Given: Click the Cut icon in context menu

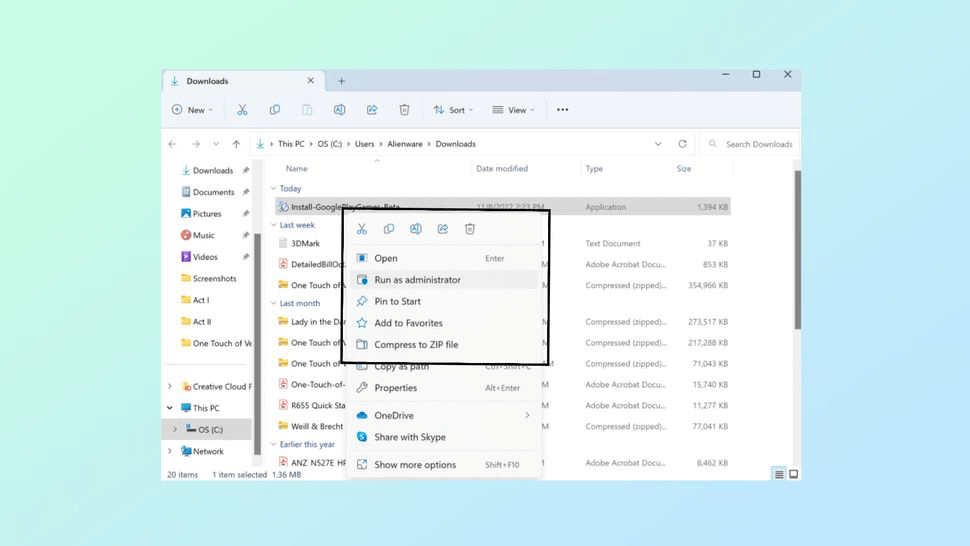Looking at the screenshot, I should (362, 229).
